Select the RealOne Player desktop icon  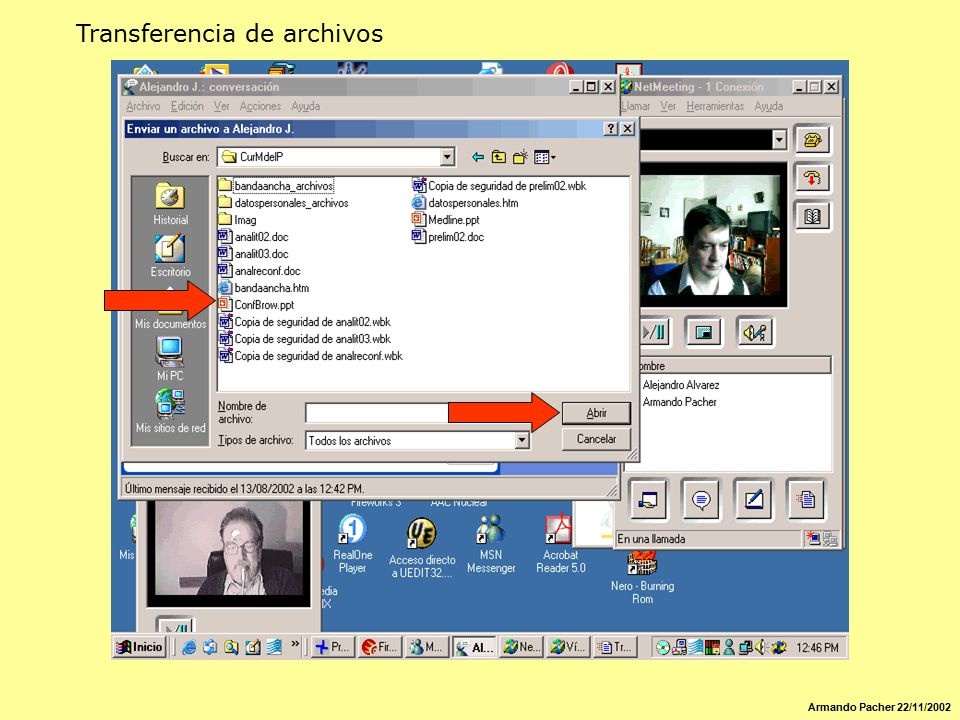click(x=353, y=544)
